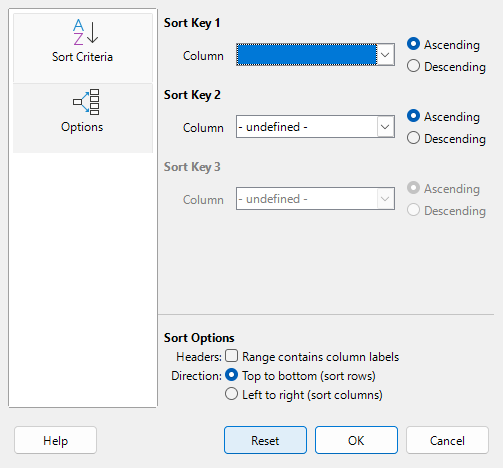Confirm sorting with OK button
Viewport: 503px width, 468px height.
pos(356,440)
